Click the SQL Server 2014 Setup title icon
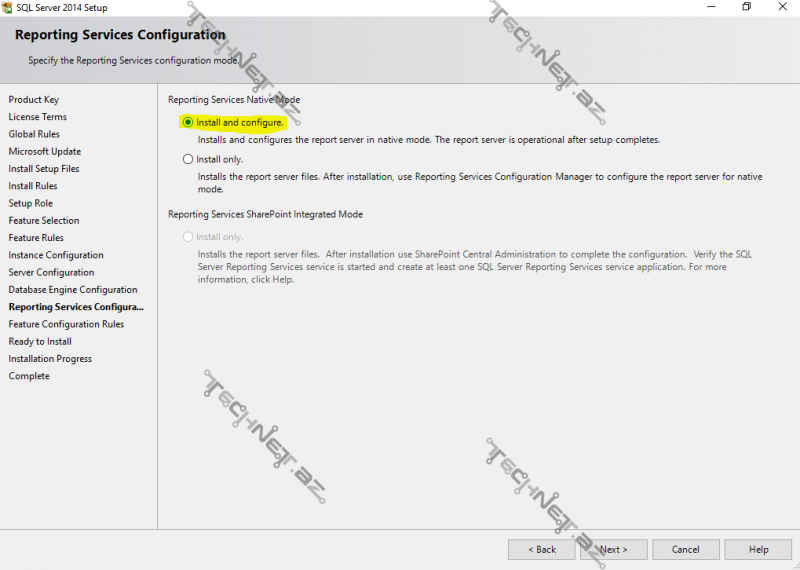The image size is (800, 570). click(8, 7)
